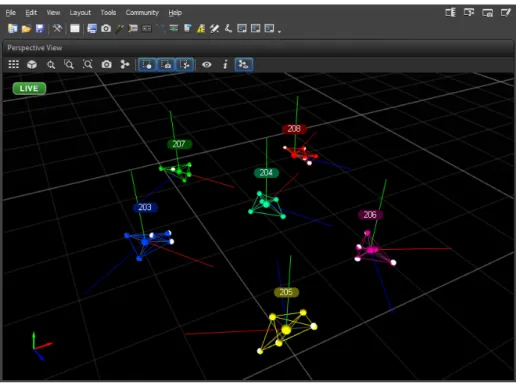The width and height of the screenshot is (516, 383).
Task: Click the edit layout icon at top right
Action: [506, 13]
